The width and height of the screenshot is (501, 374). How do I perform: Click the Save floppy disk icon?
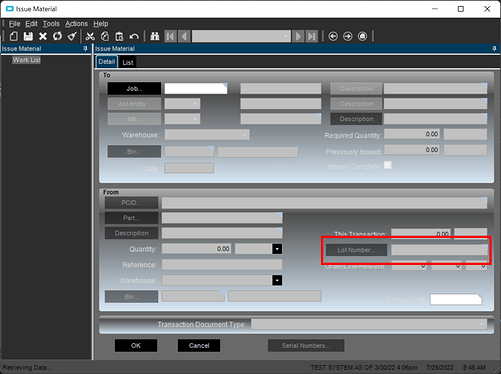(x=28, y=36)
